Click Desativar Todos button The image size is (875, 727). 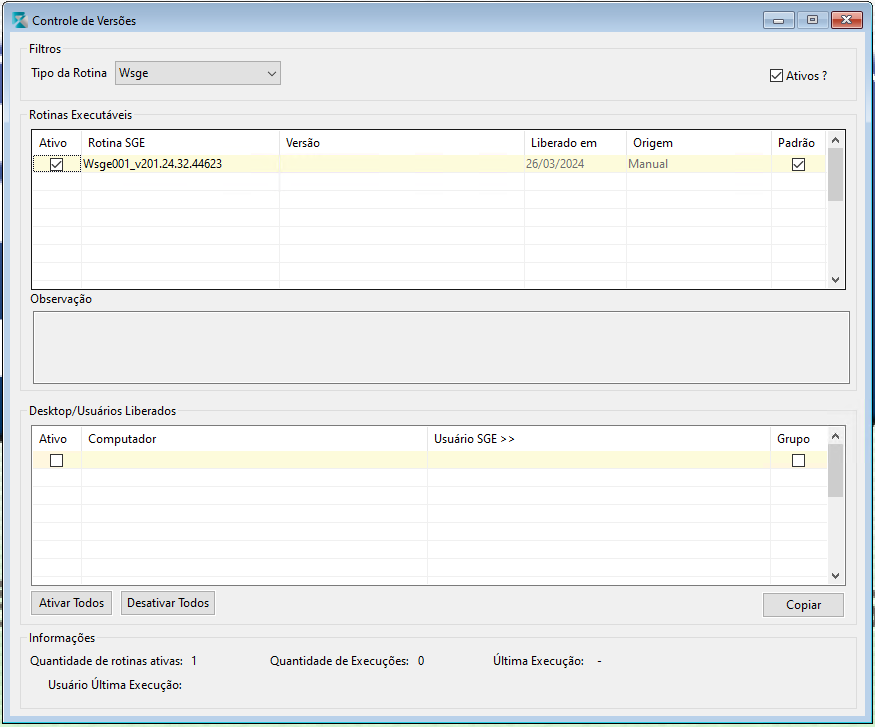pyautogui.click(x=168, y=603)
